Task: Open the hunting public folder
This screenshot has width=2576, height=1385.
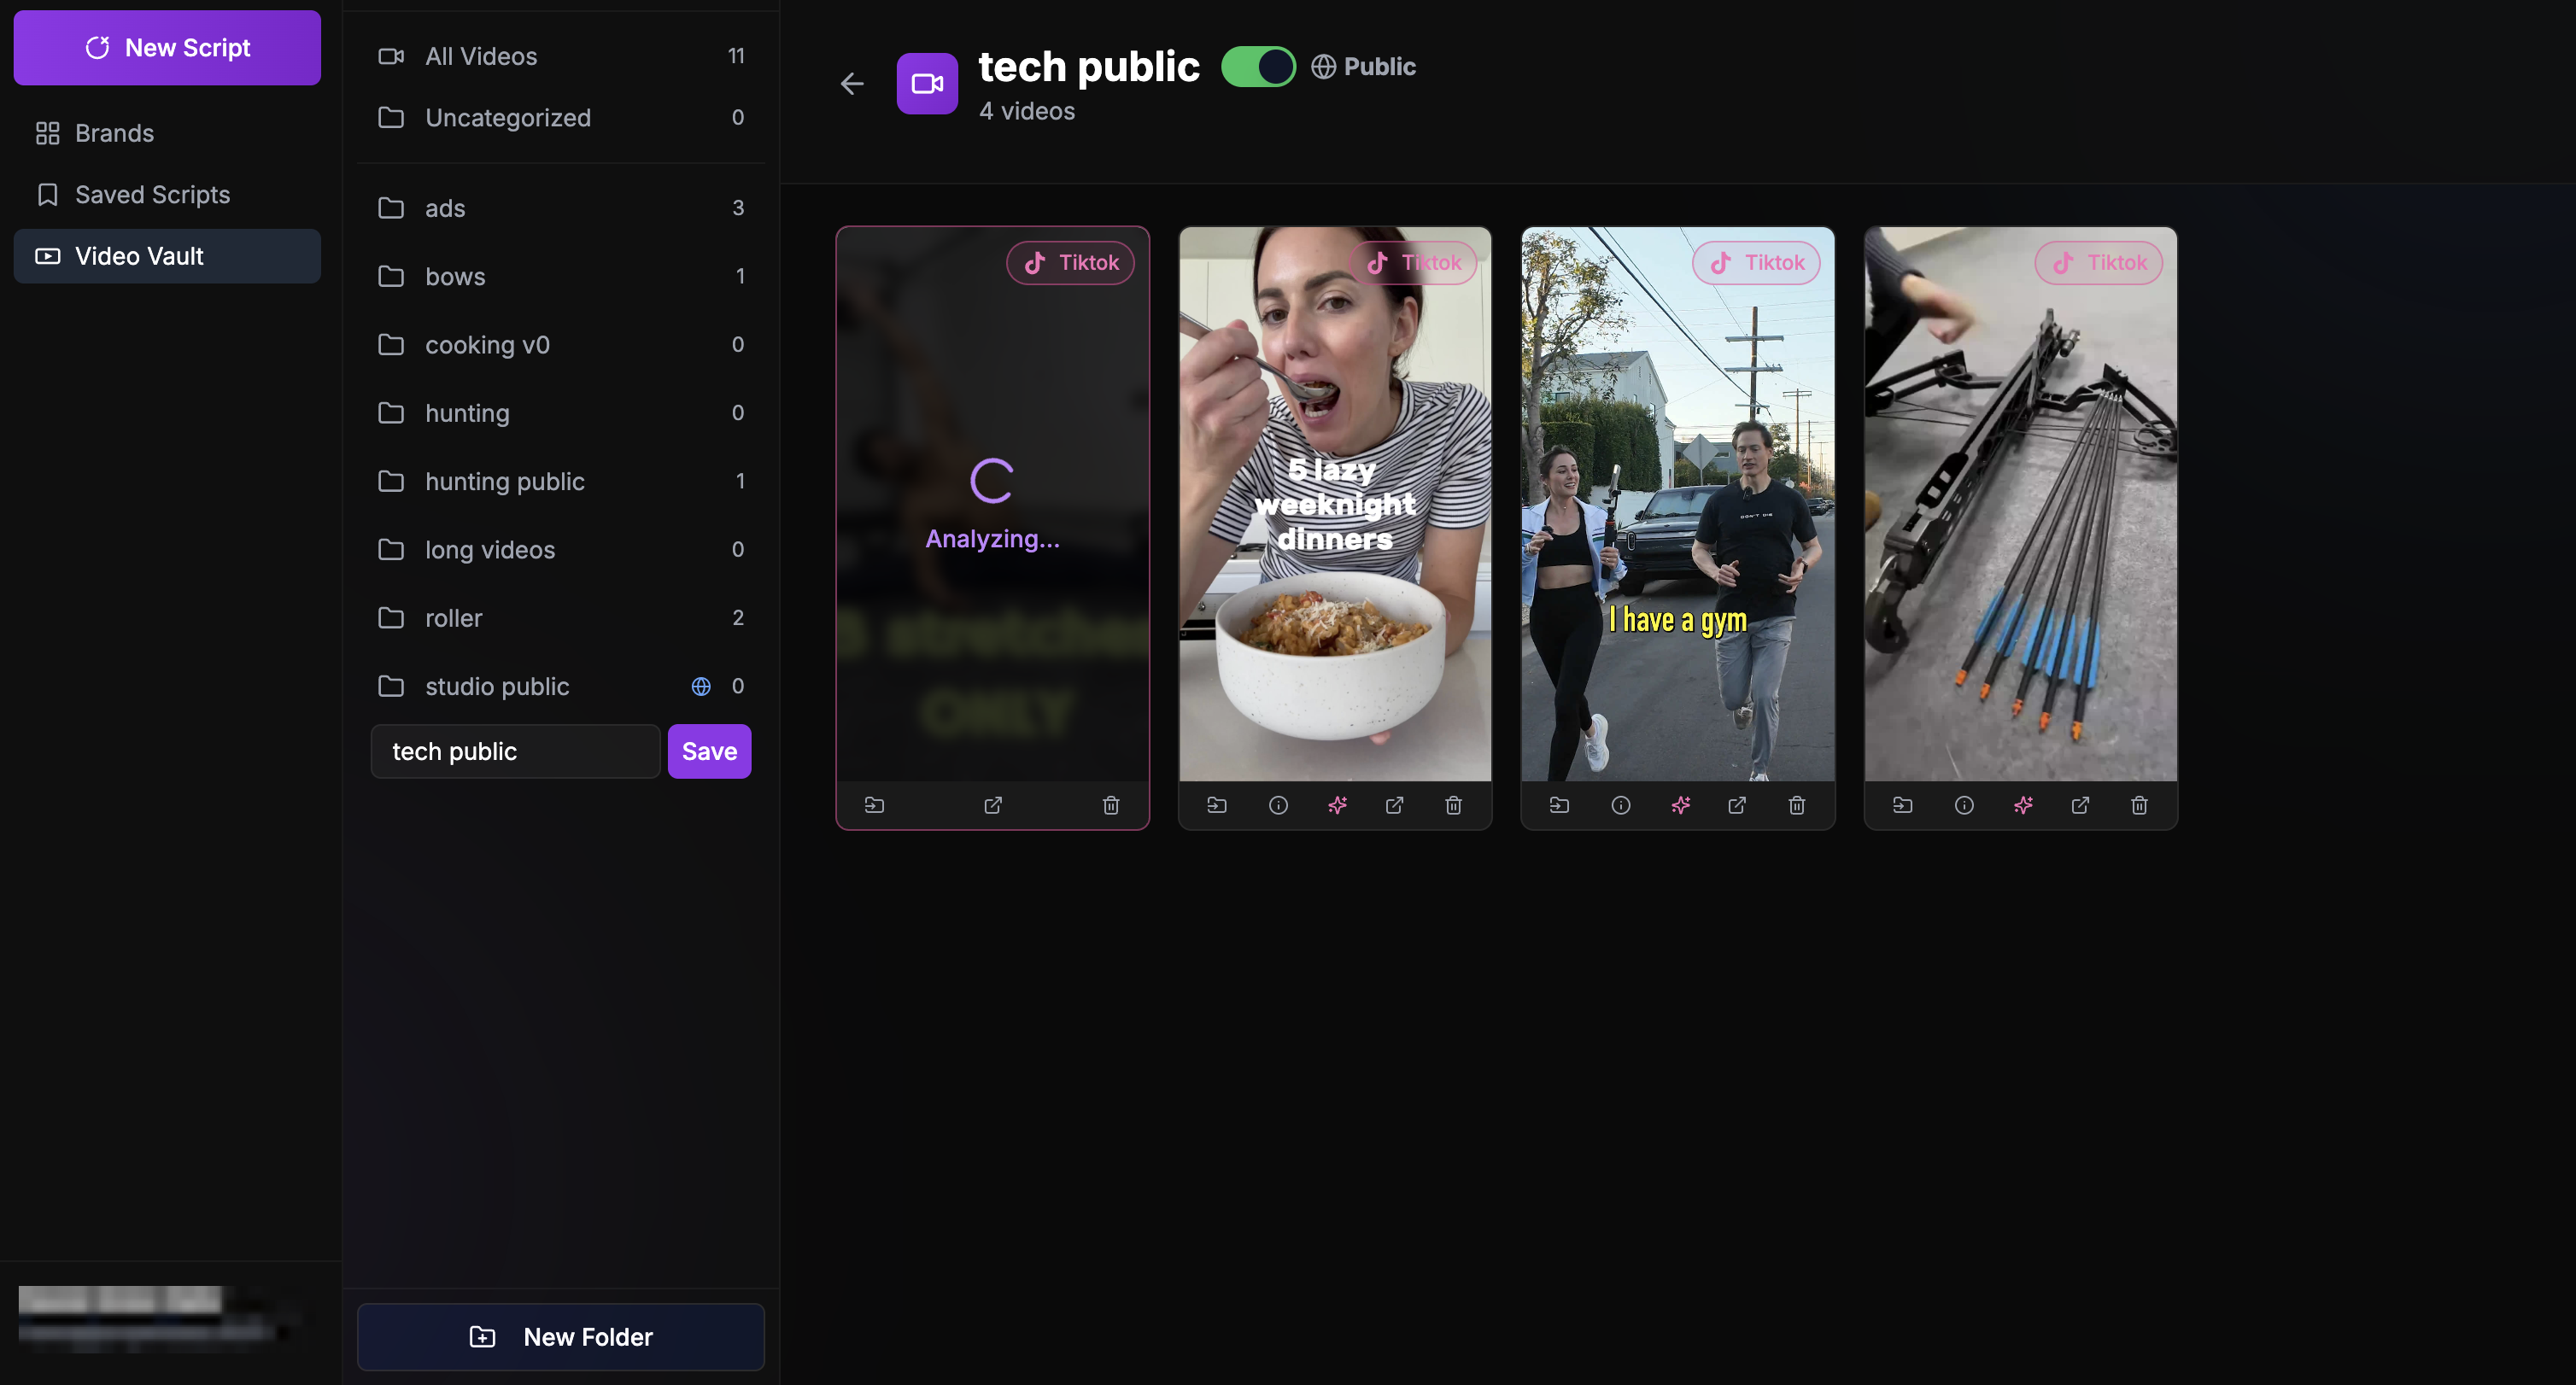Action: [x=504, y=481]
